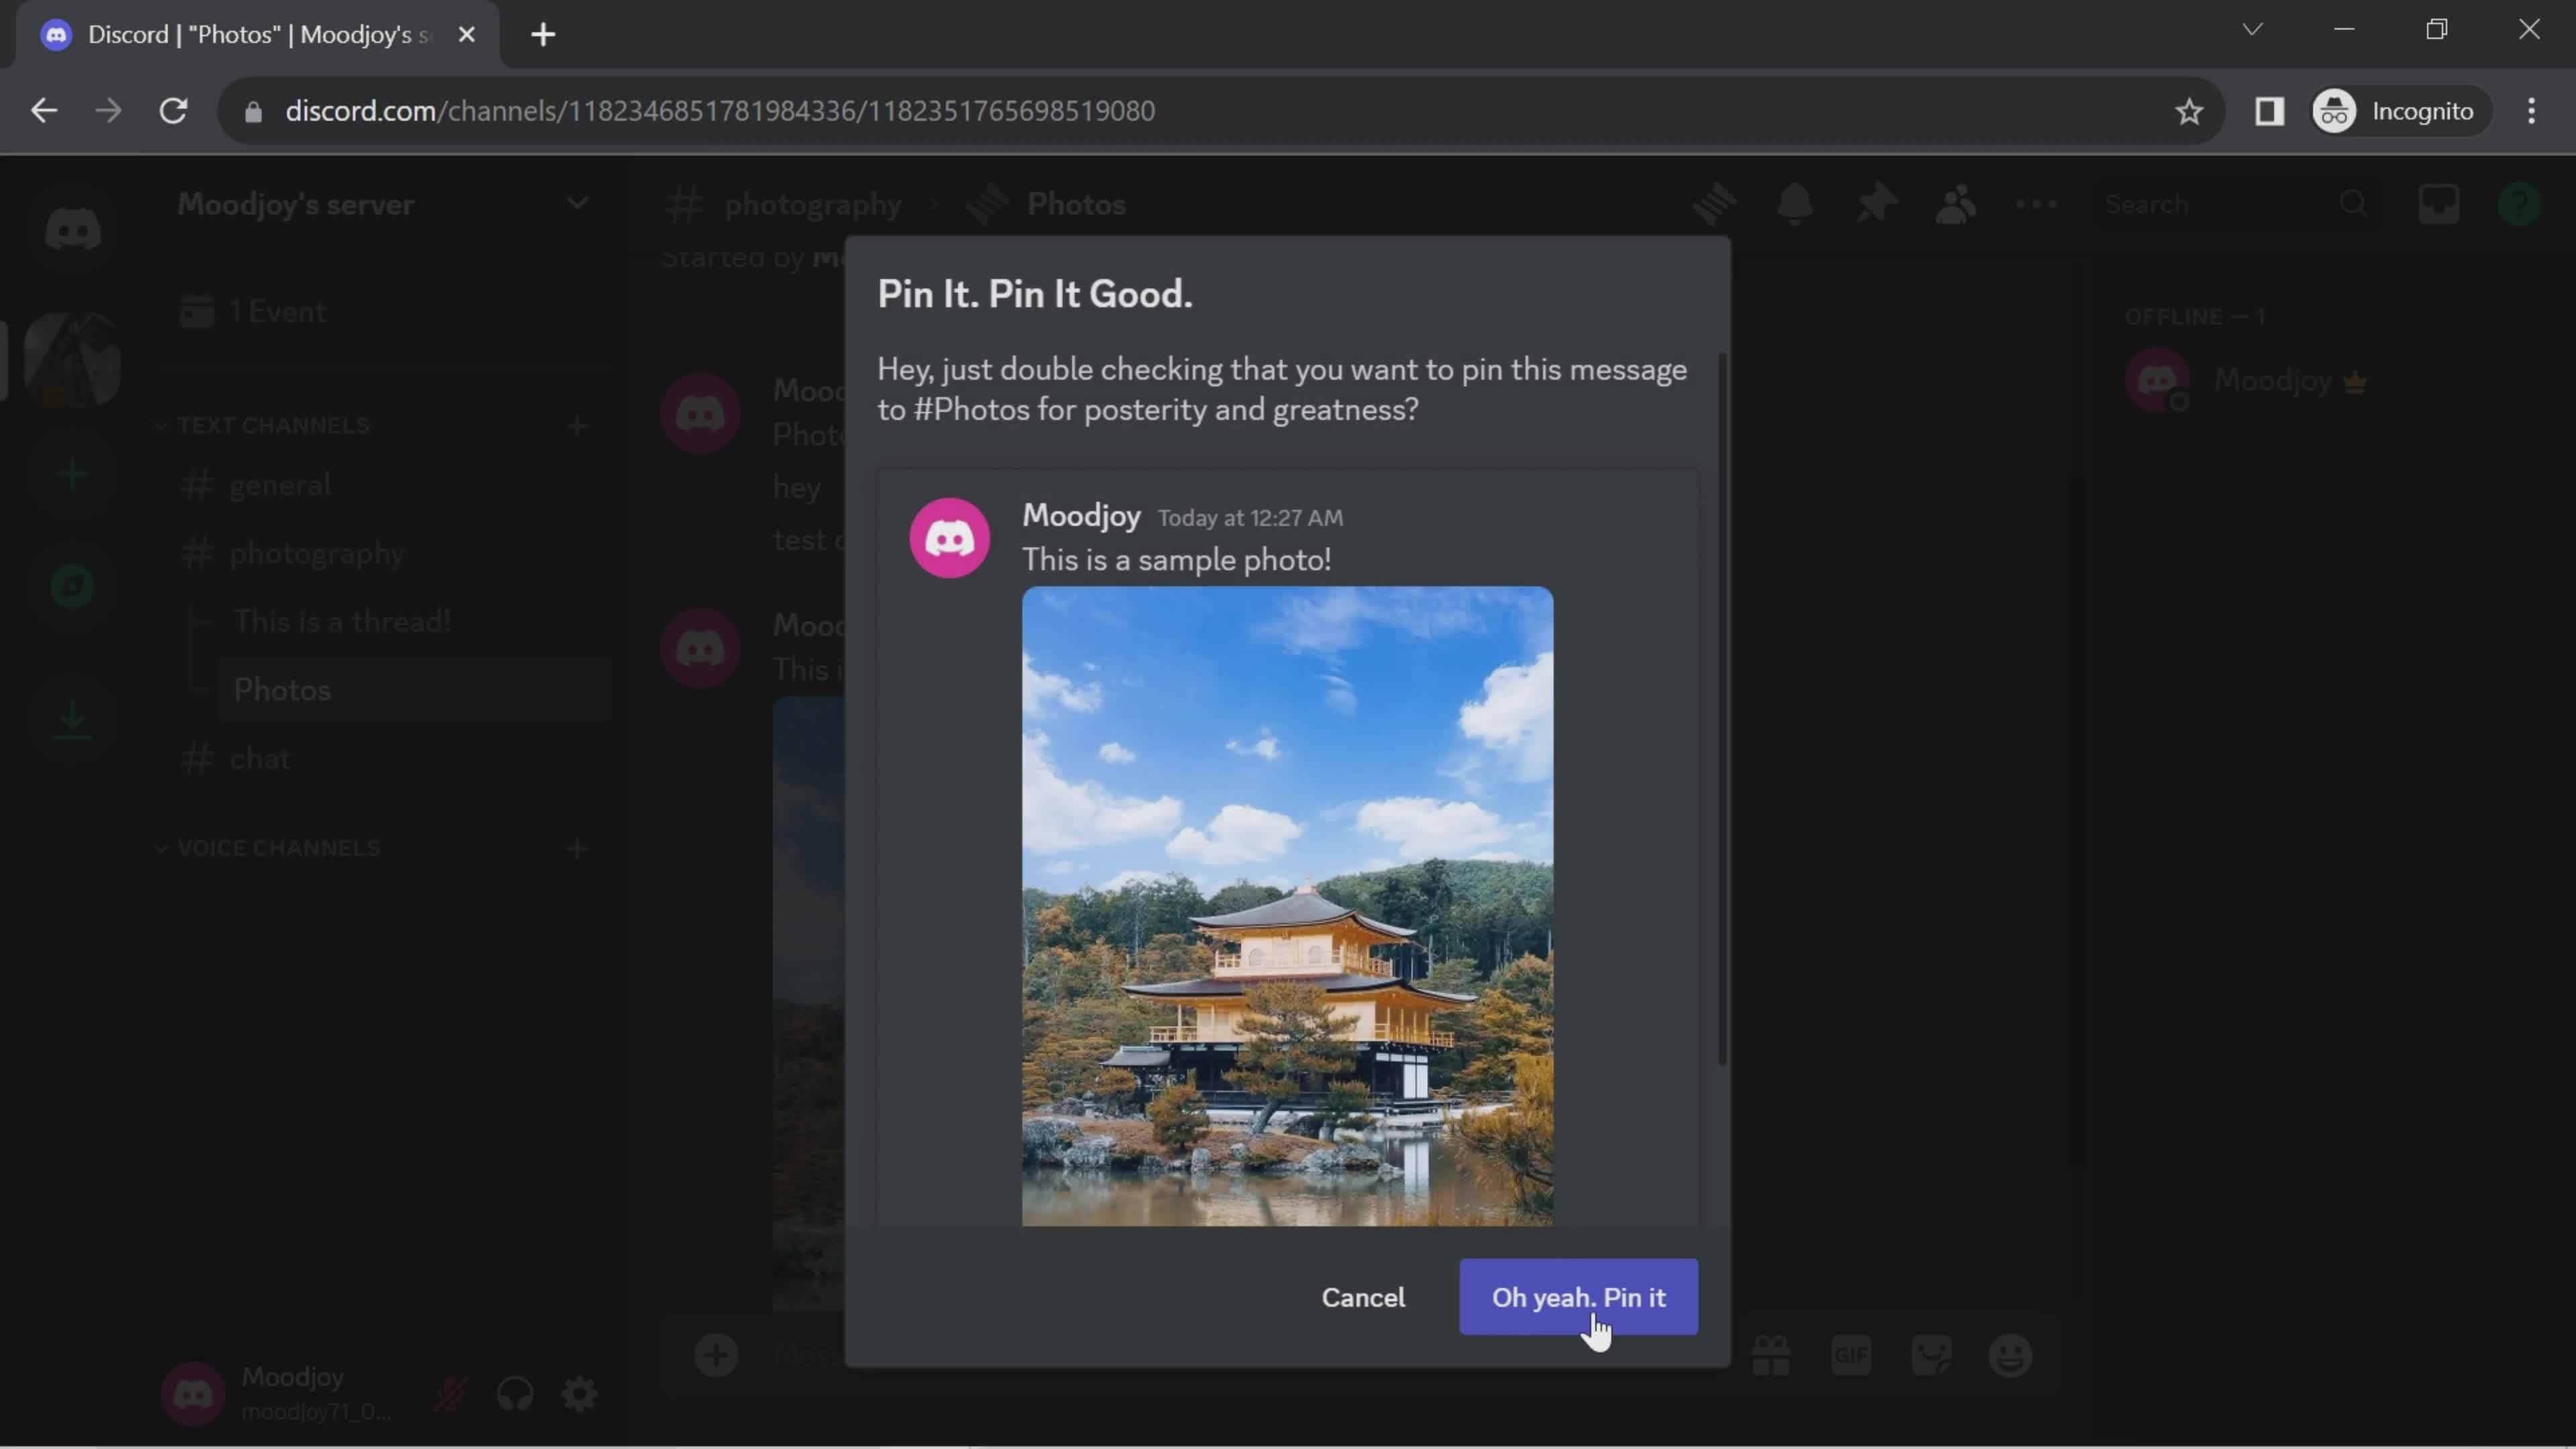Click Moodjoy's avatar in the pin preview
The image size is (2576, 1449).
pos(949,538)
